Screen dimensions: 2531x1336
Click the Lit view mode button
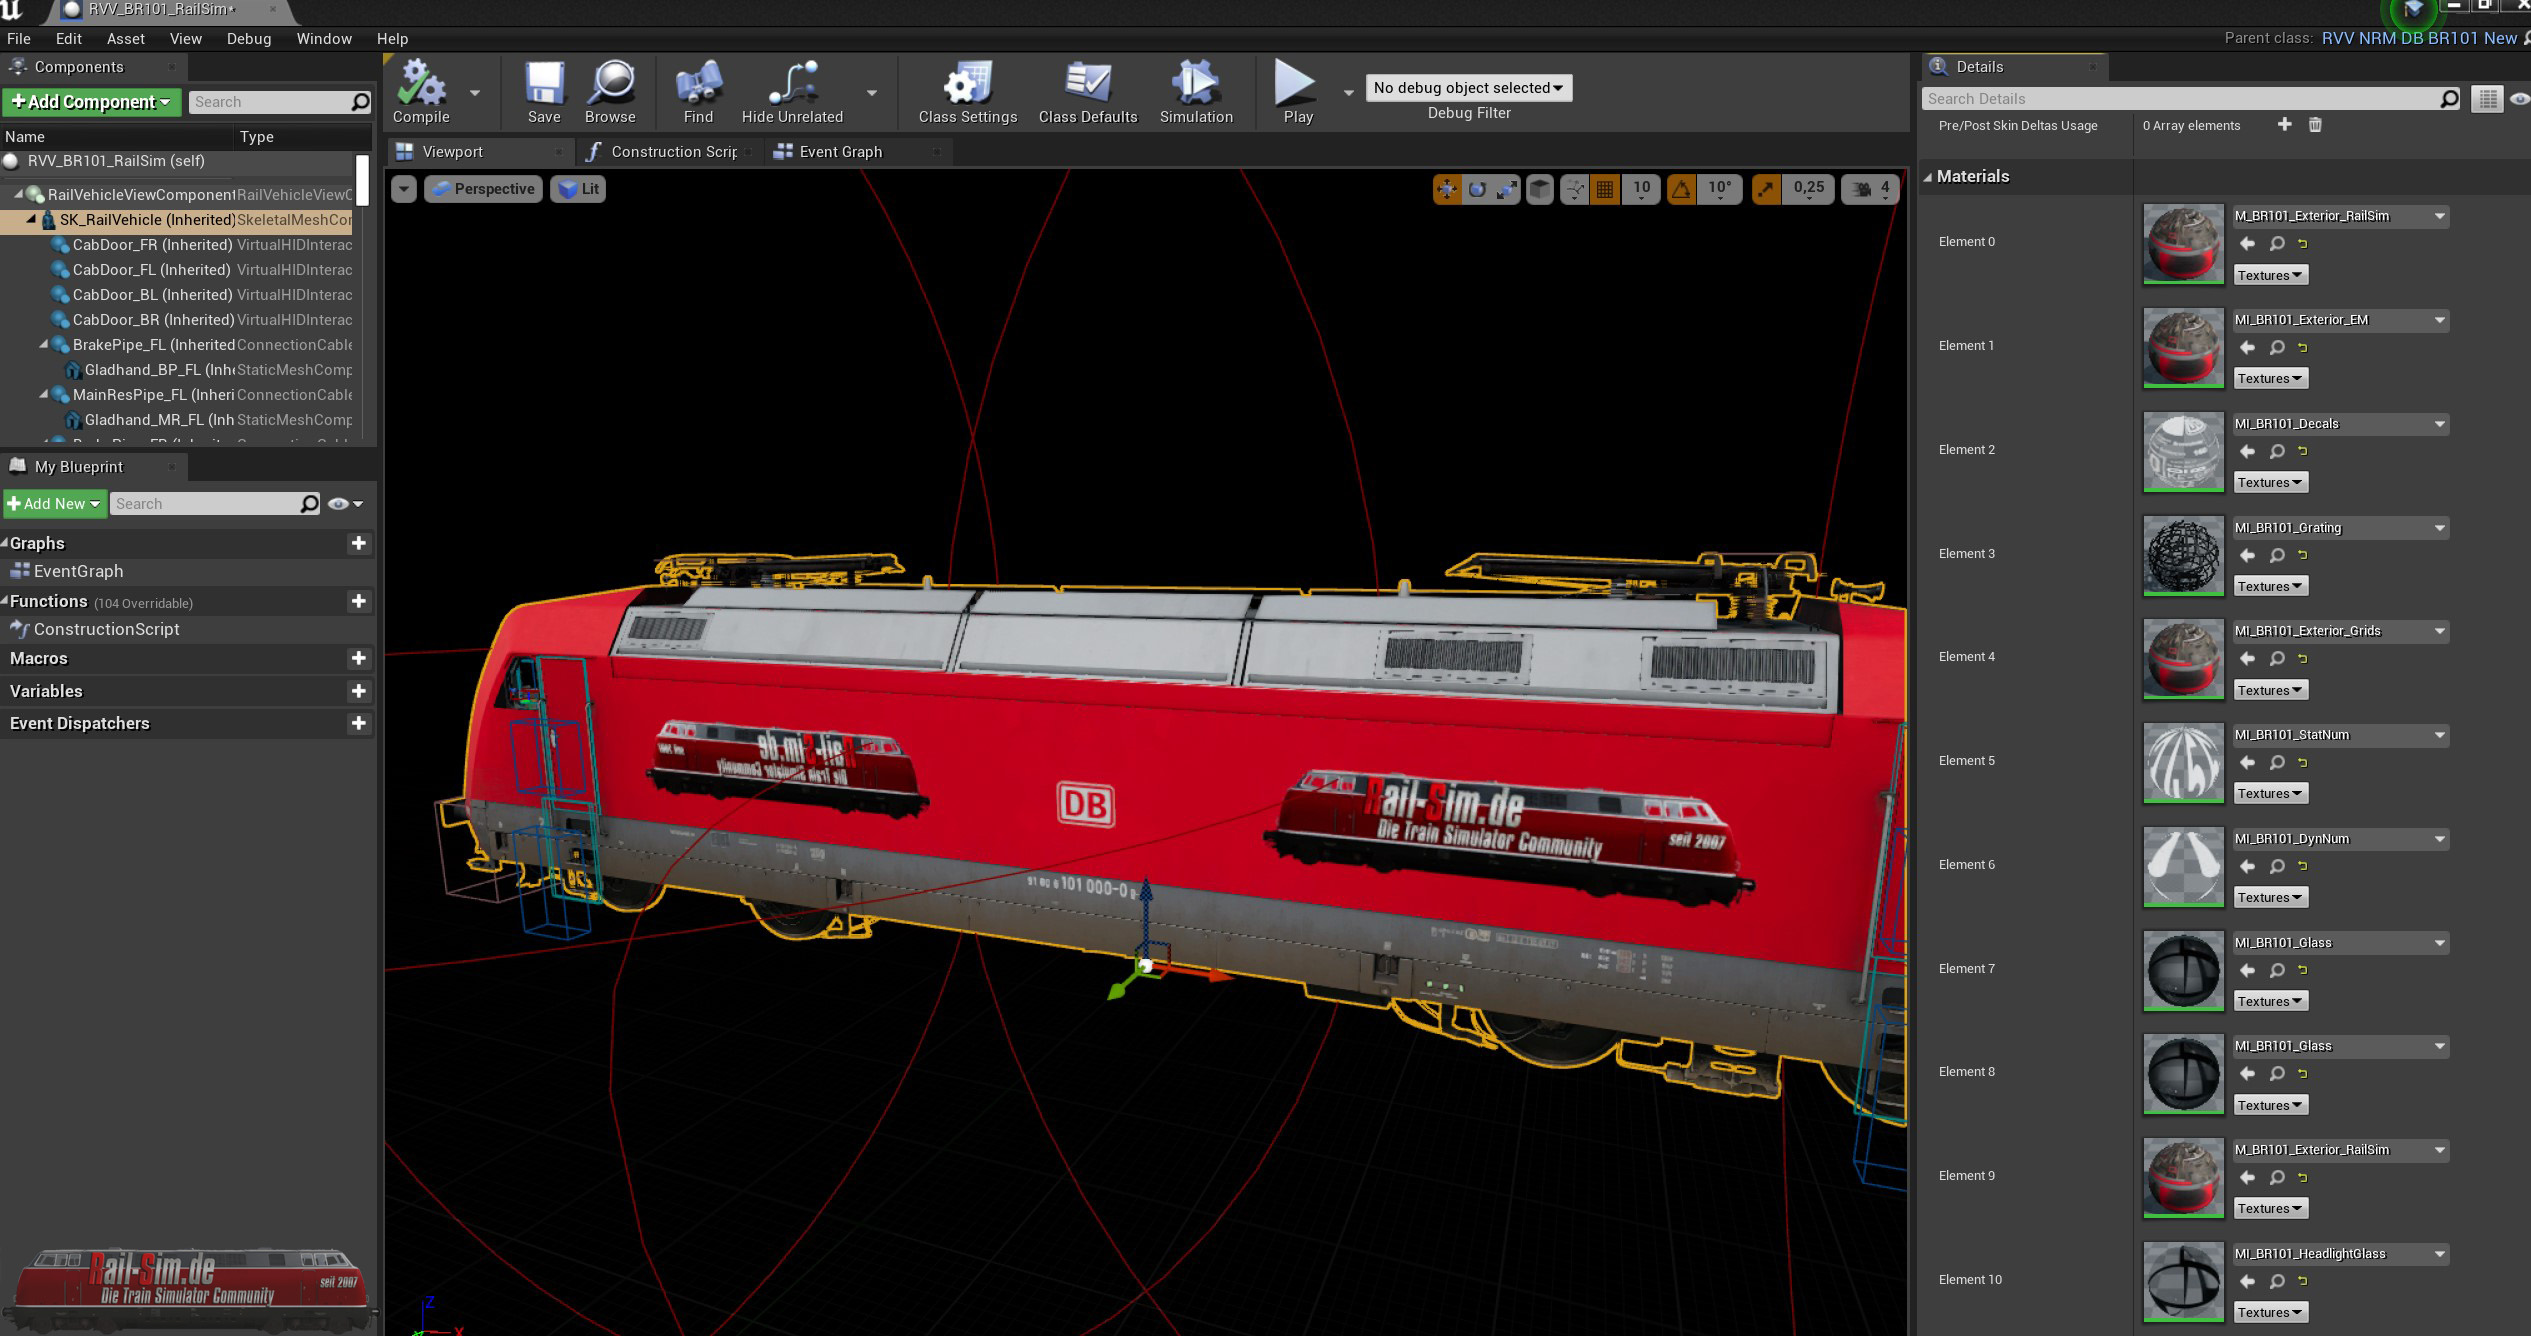(579, 189)
